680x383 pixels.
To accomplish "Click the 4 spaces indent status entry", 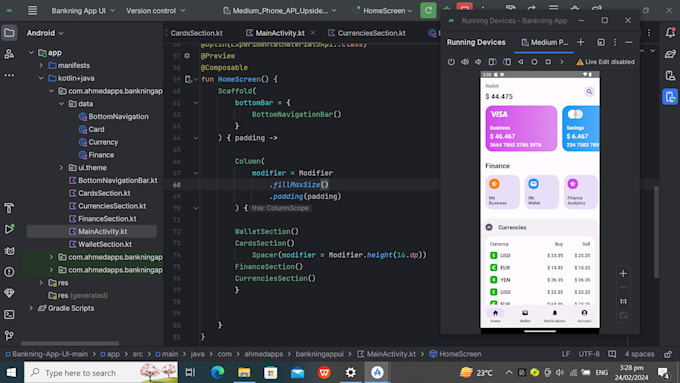I will point(639,354).
